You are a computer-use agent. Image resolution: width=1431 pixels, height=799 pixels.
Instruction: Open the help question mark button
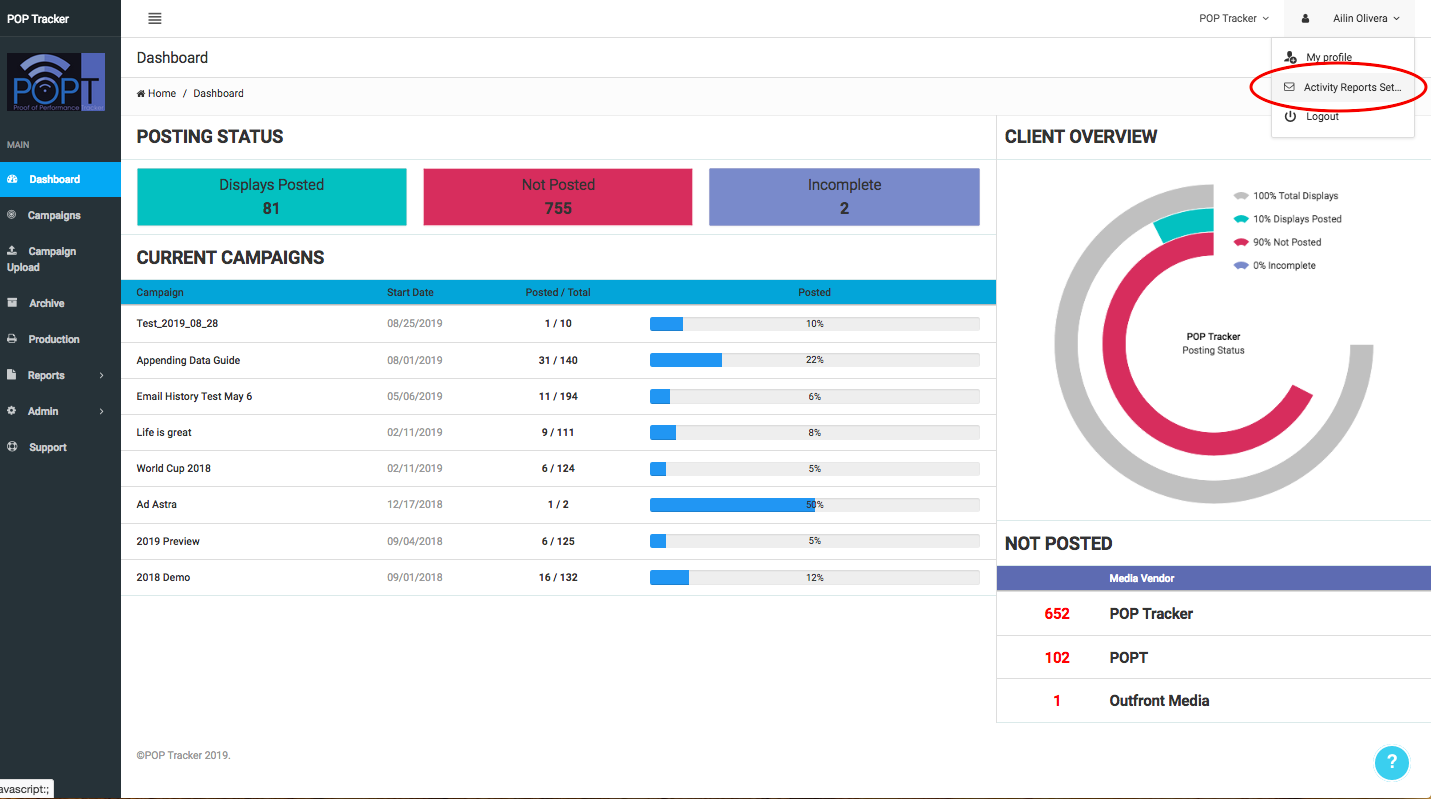1392,763
